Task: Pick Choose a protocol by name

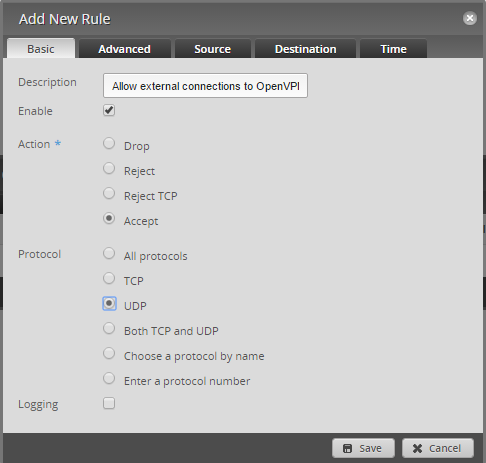Action: pyautogui.click(x=109, y=354)
